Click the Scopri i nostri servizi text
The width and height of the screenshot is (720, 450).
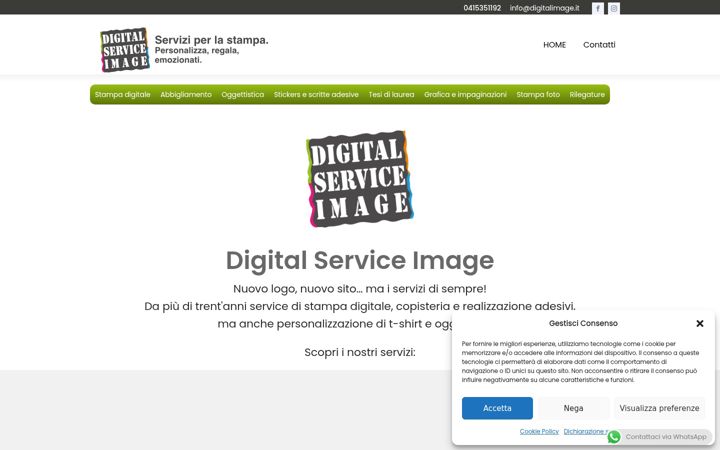tap(360, 352)
